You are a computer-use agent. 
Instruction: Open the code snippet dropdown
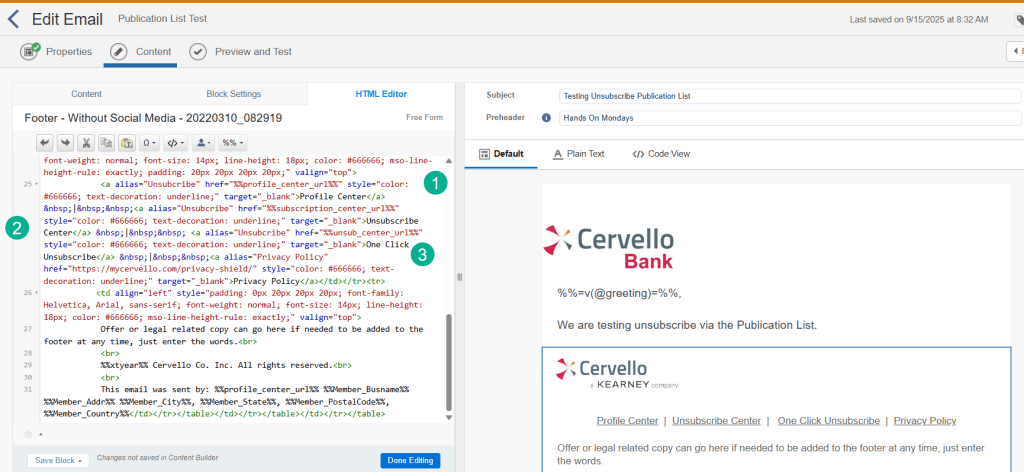(x=176, y=143)
